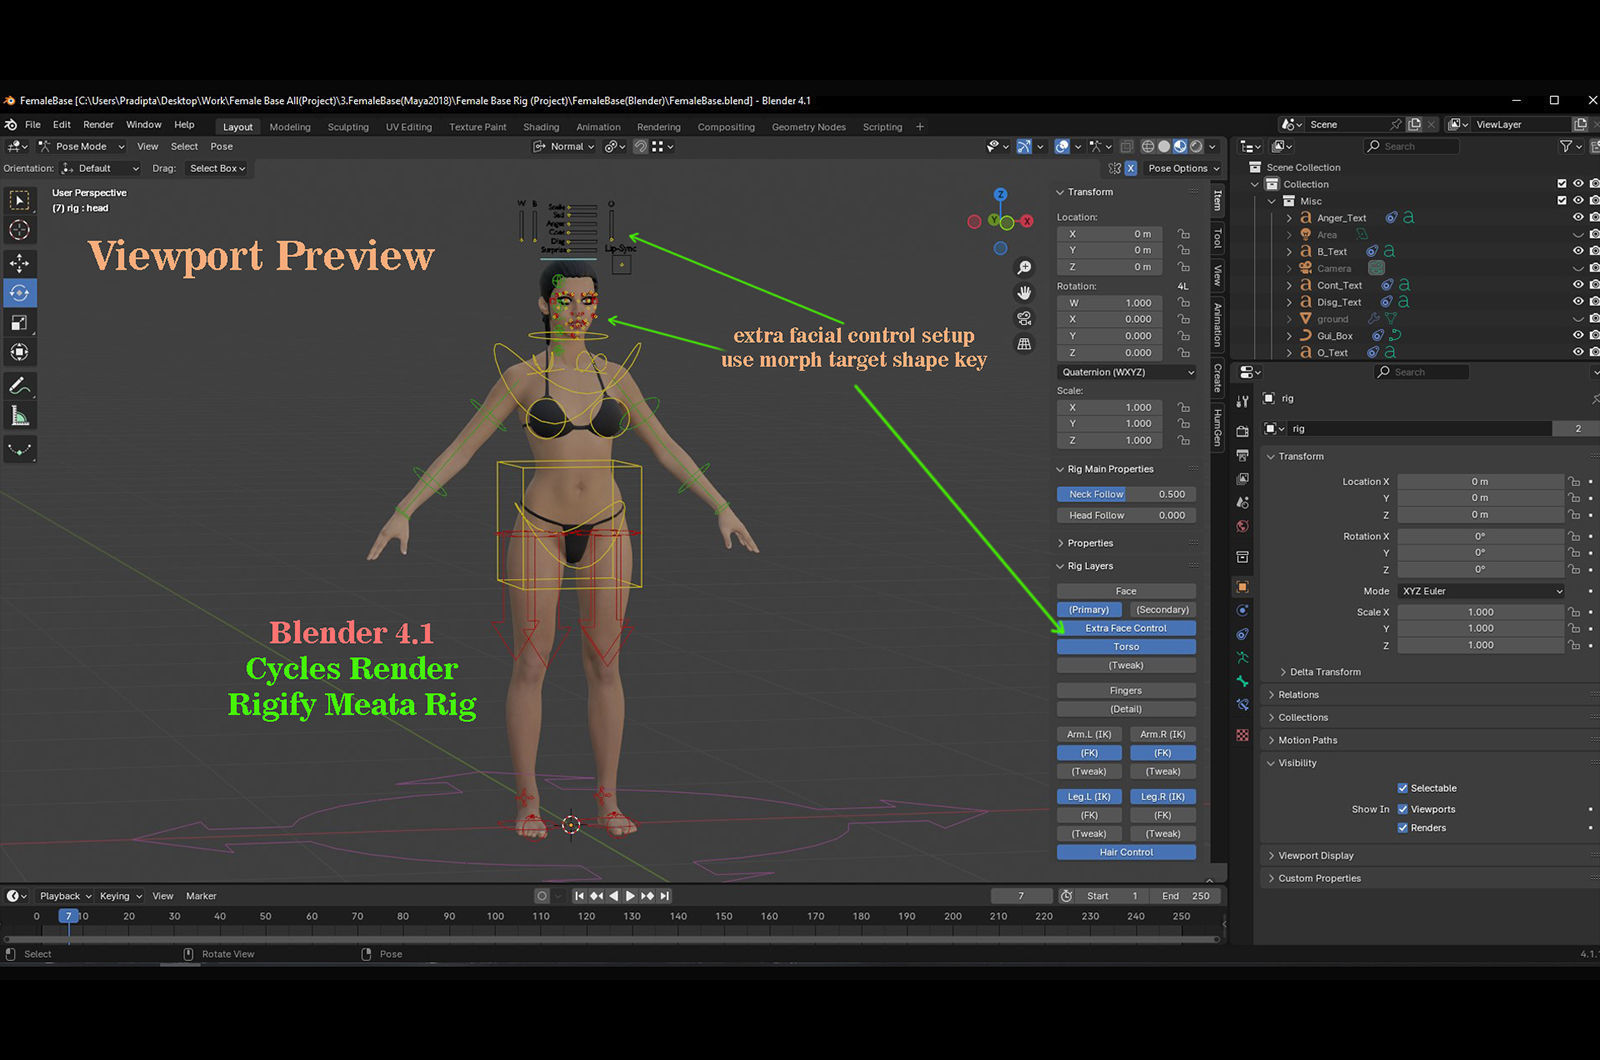The image size is (1600, 1060).
Task: Open the Bone Constraints properties tab
Action: point(1242,705)
